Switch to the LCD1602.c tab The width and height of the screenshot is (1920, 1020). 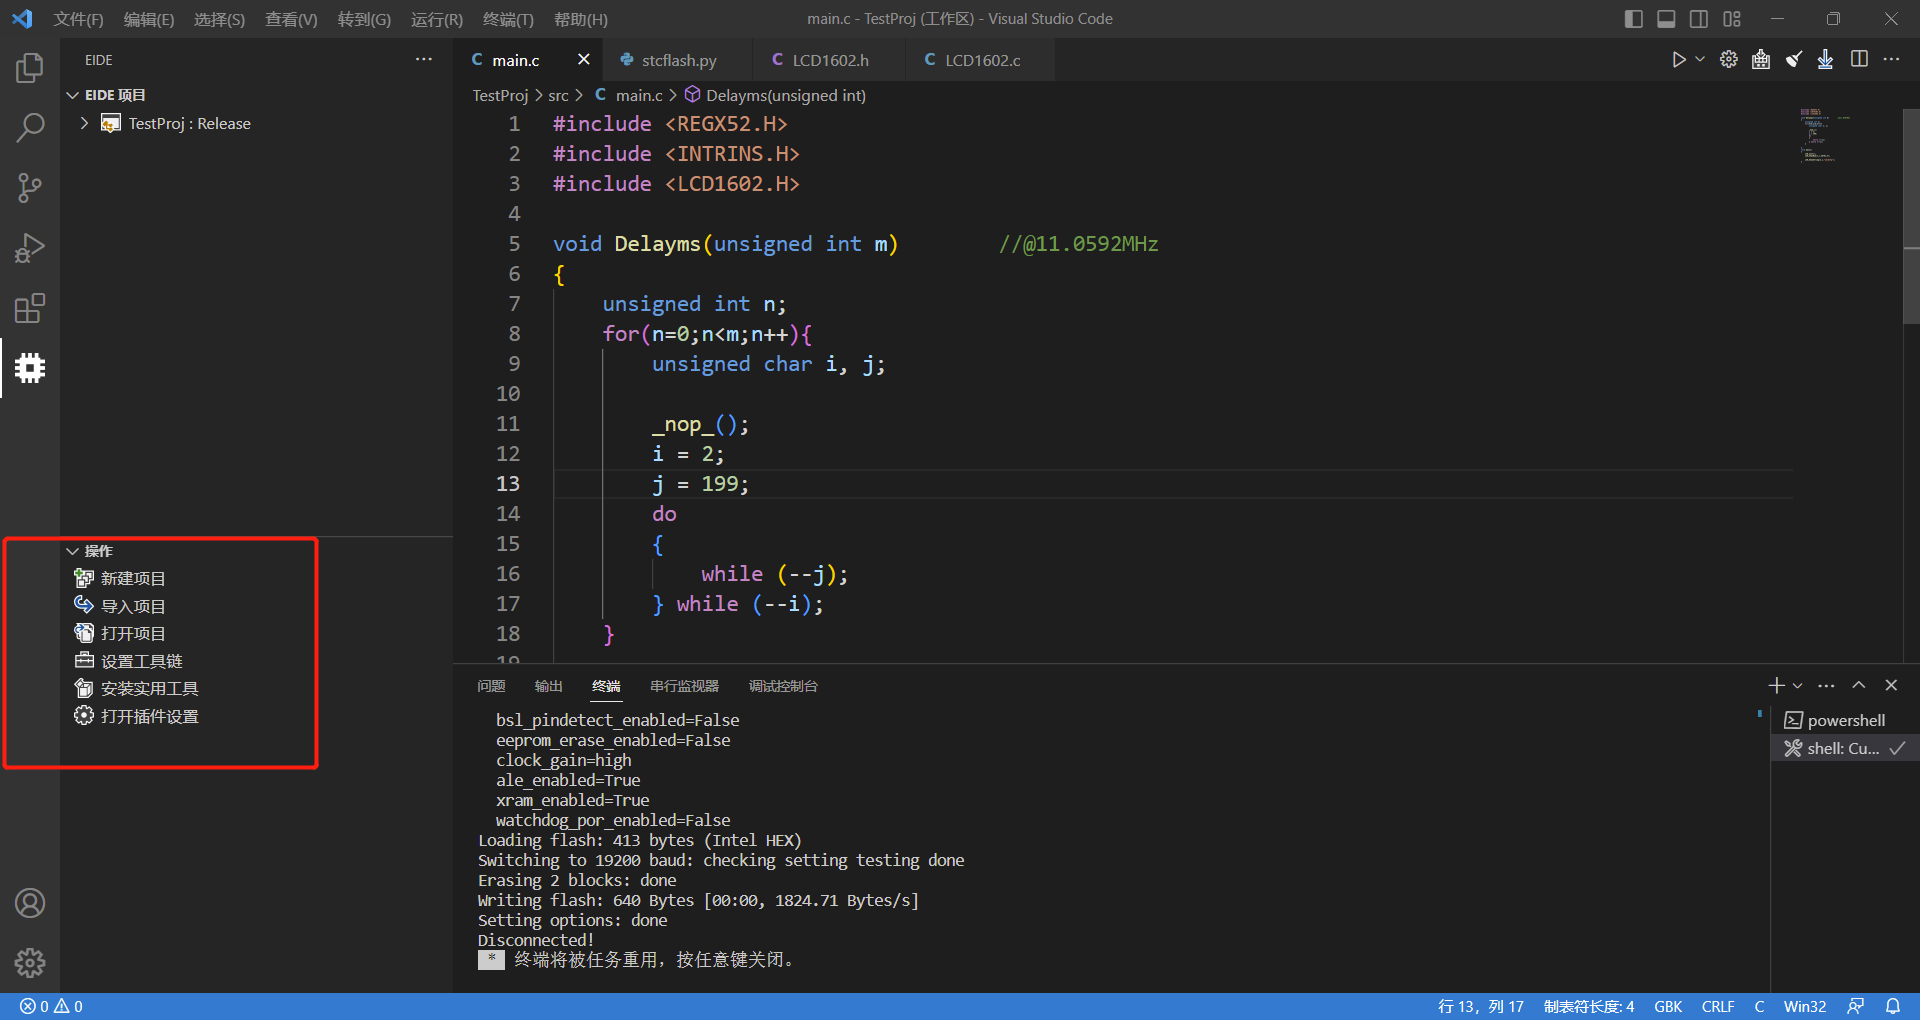click(982, 60)
